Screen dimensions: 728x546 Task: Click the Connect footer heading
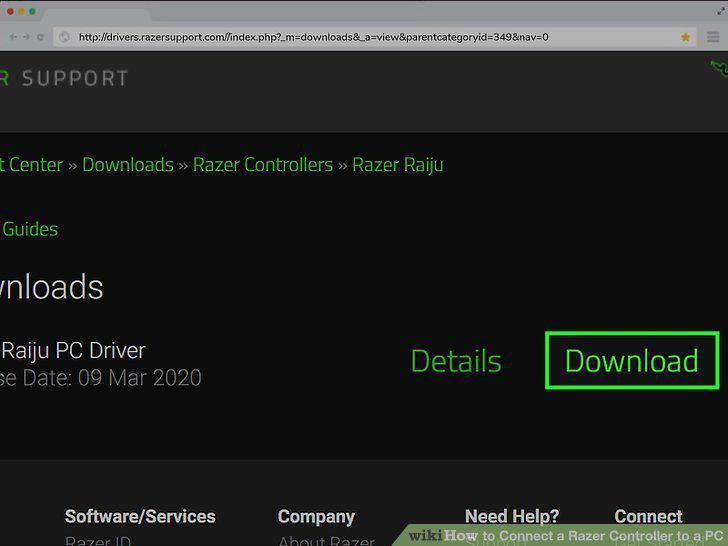click(x=648, y=516)
